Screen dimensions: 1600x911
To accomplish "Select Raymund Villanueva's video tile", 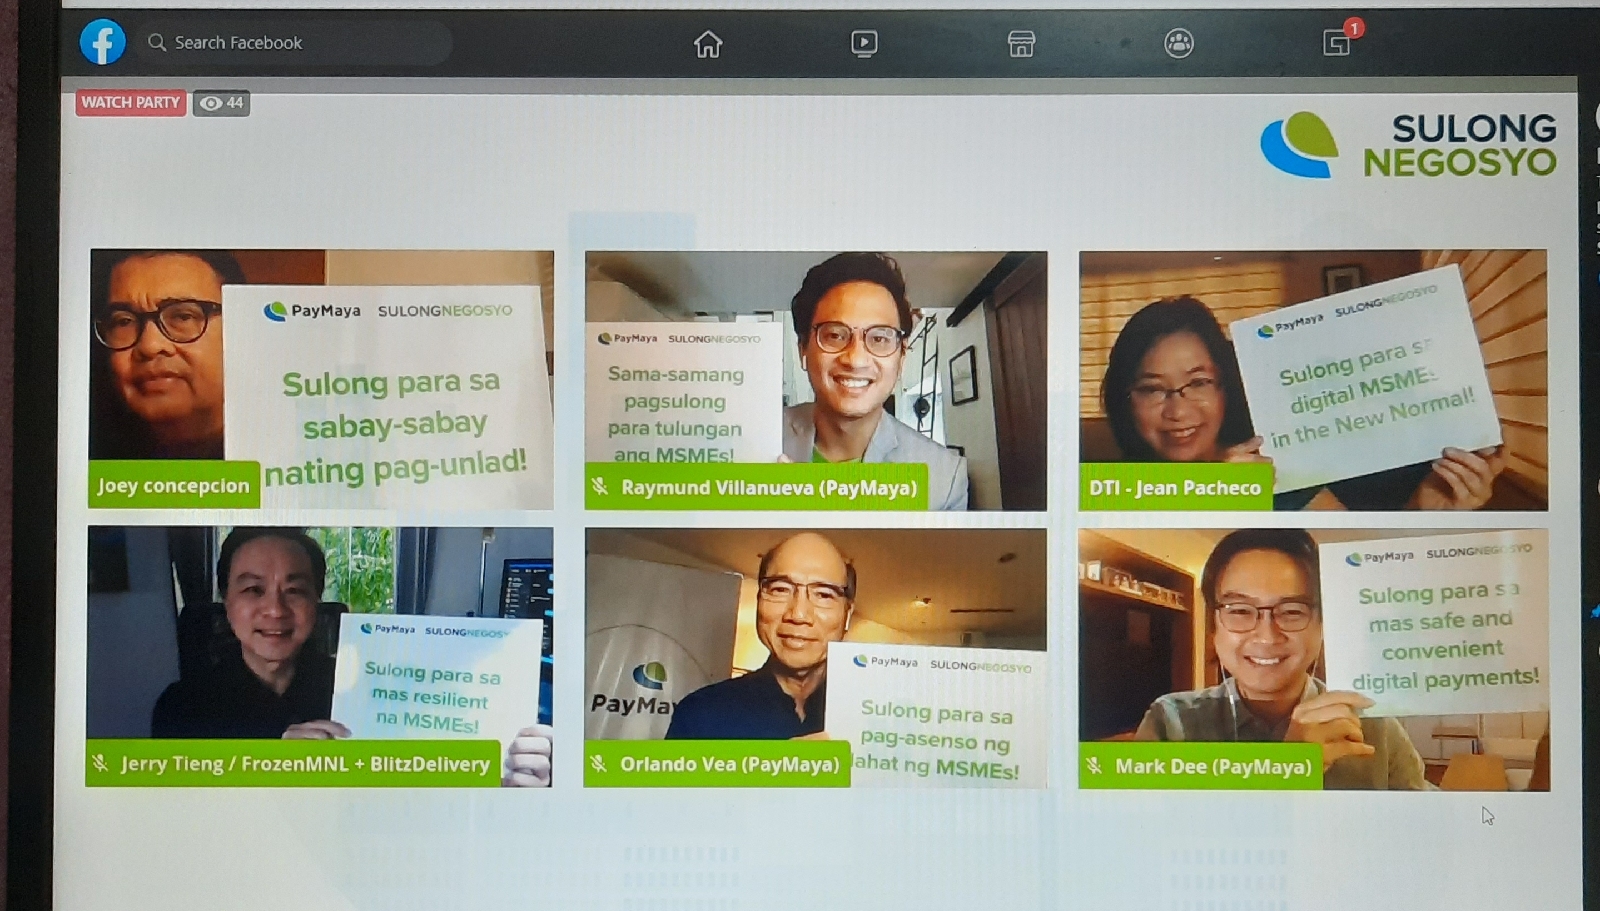I will (816, 381).
